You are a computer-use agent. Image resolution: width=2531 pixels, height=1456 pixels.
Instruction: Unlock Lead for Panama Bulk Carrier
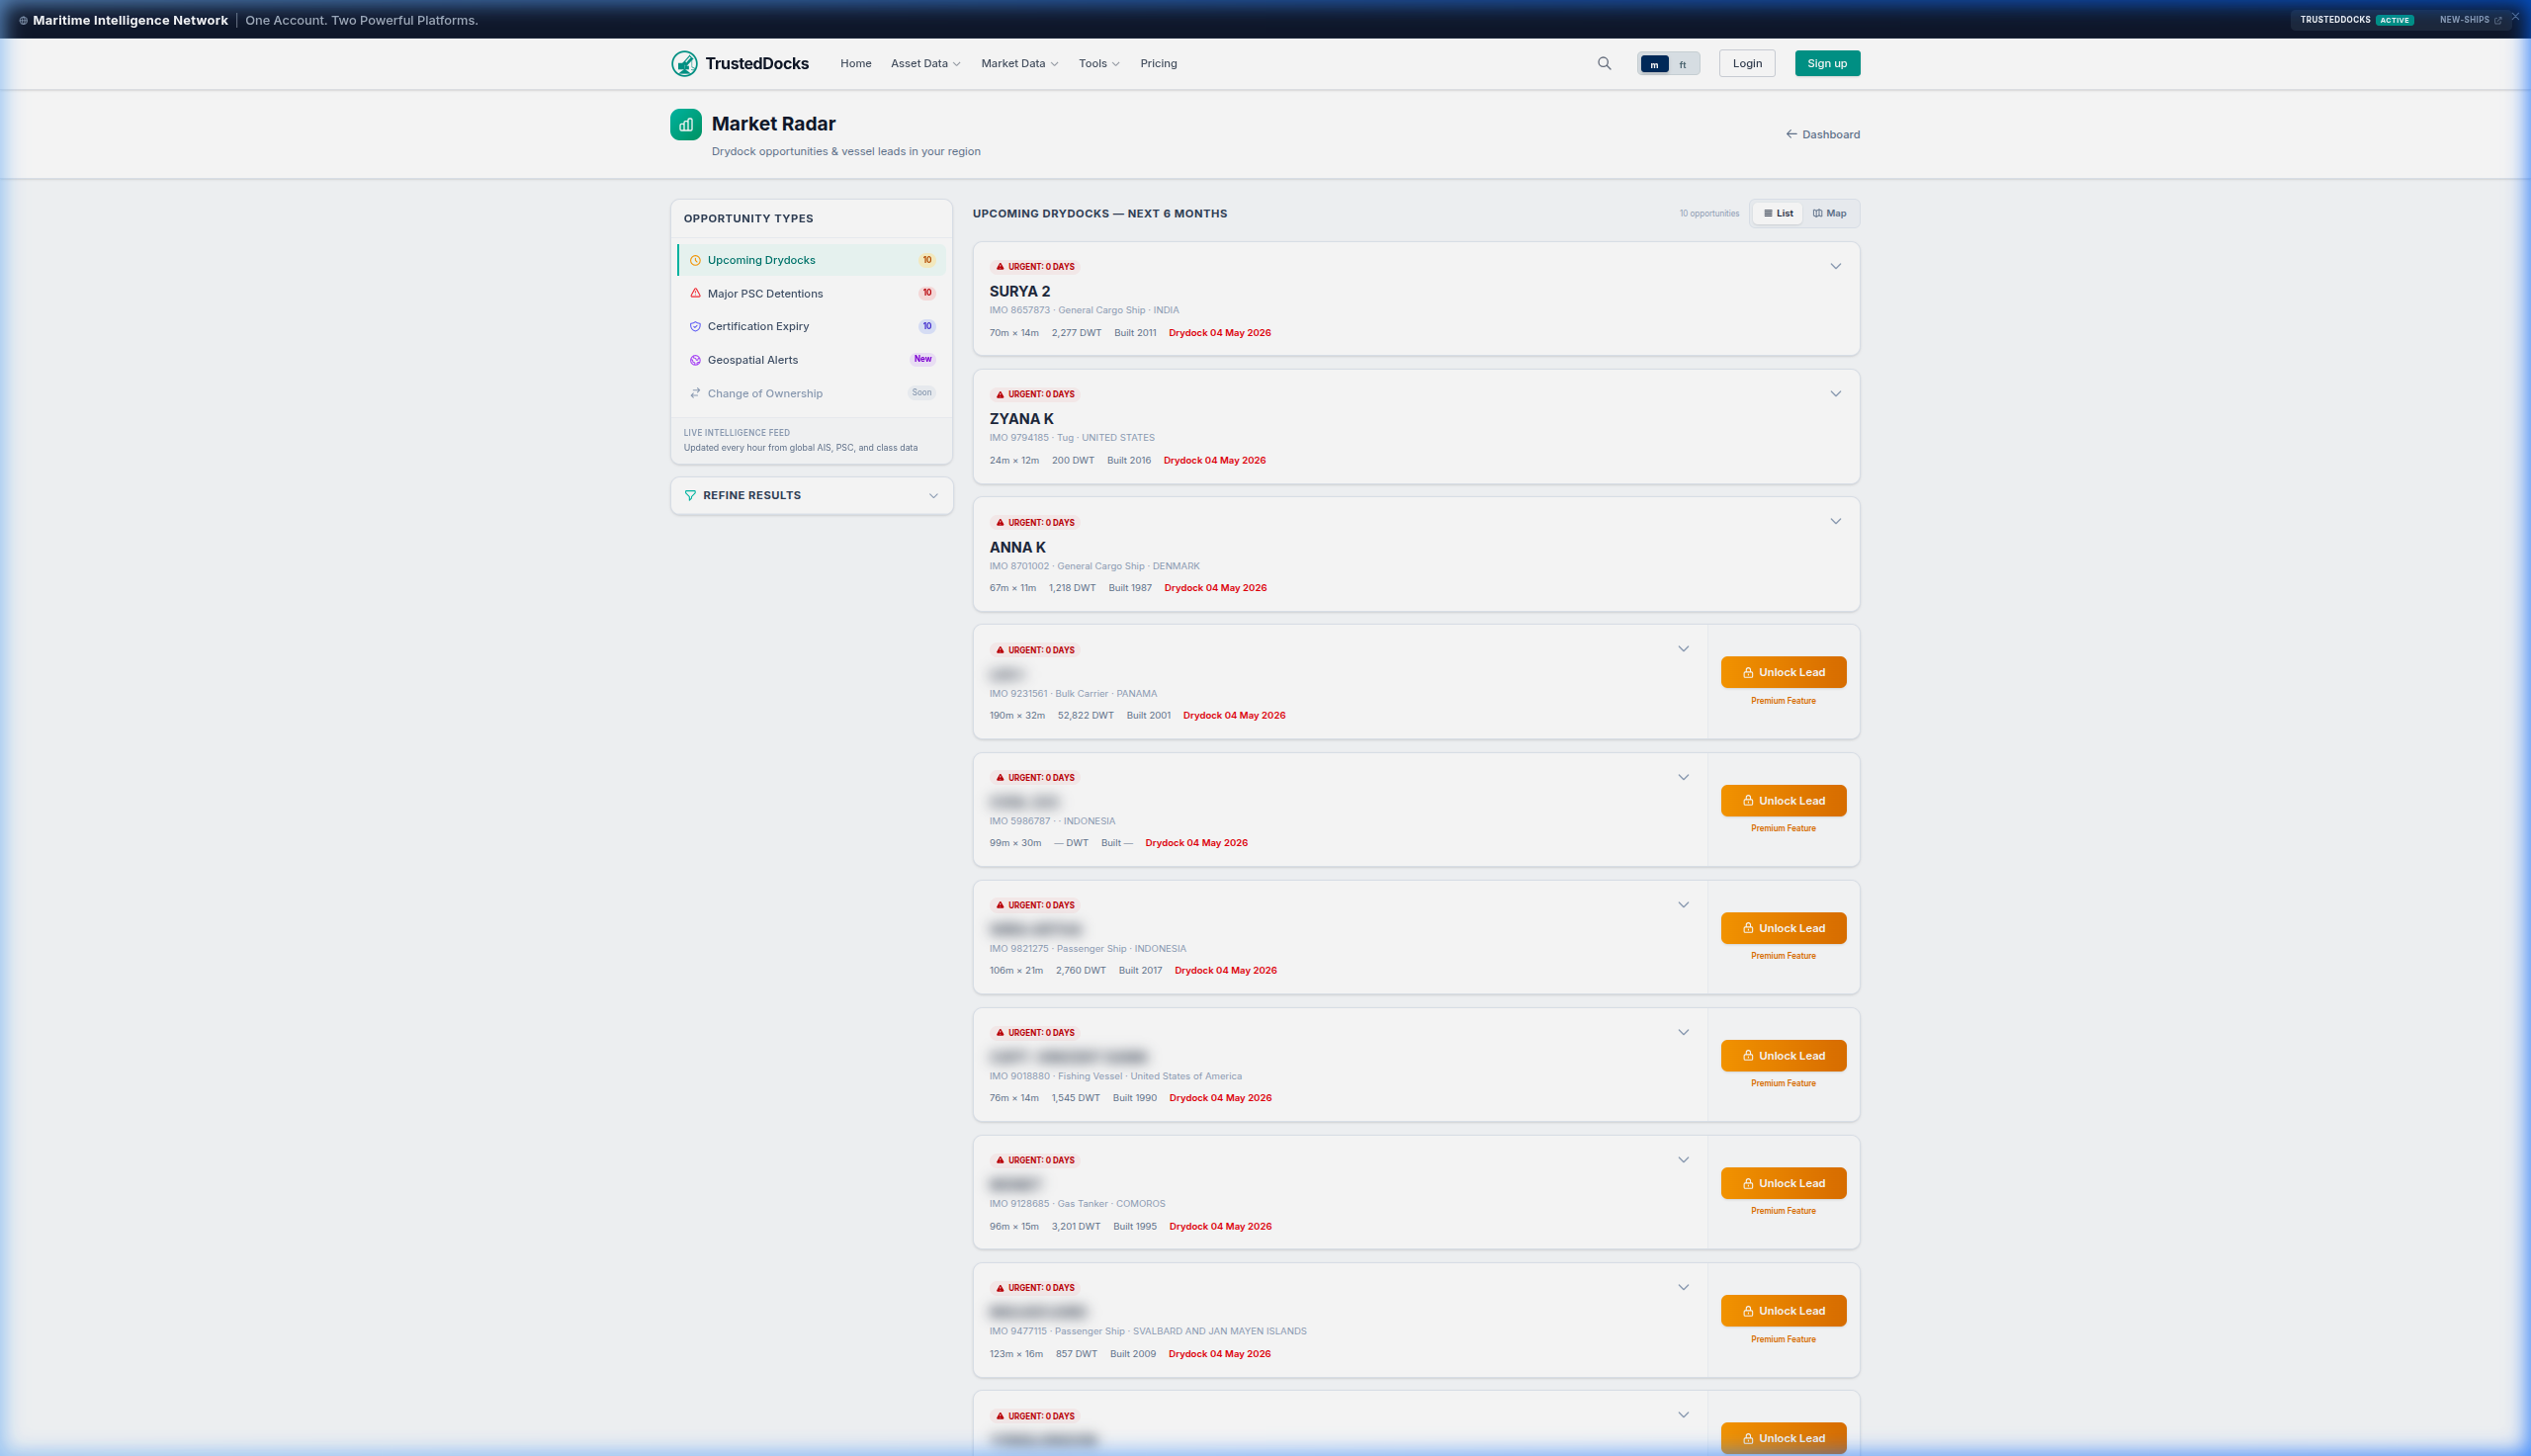point(1783,673)
